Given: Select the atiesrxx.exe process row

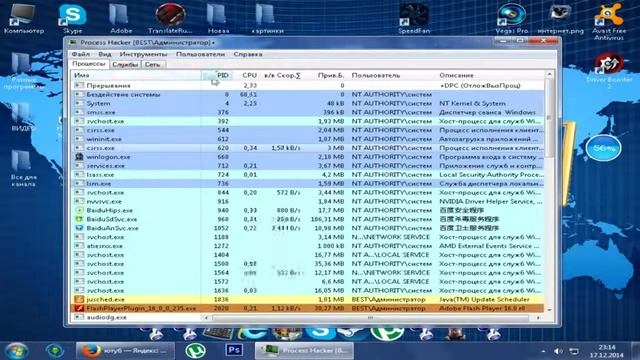Looking at the screenshot, I should click(308, 246).
